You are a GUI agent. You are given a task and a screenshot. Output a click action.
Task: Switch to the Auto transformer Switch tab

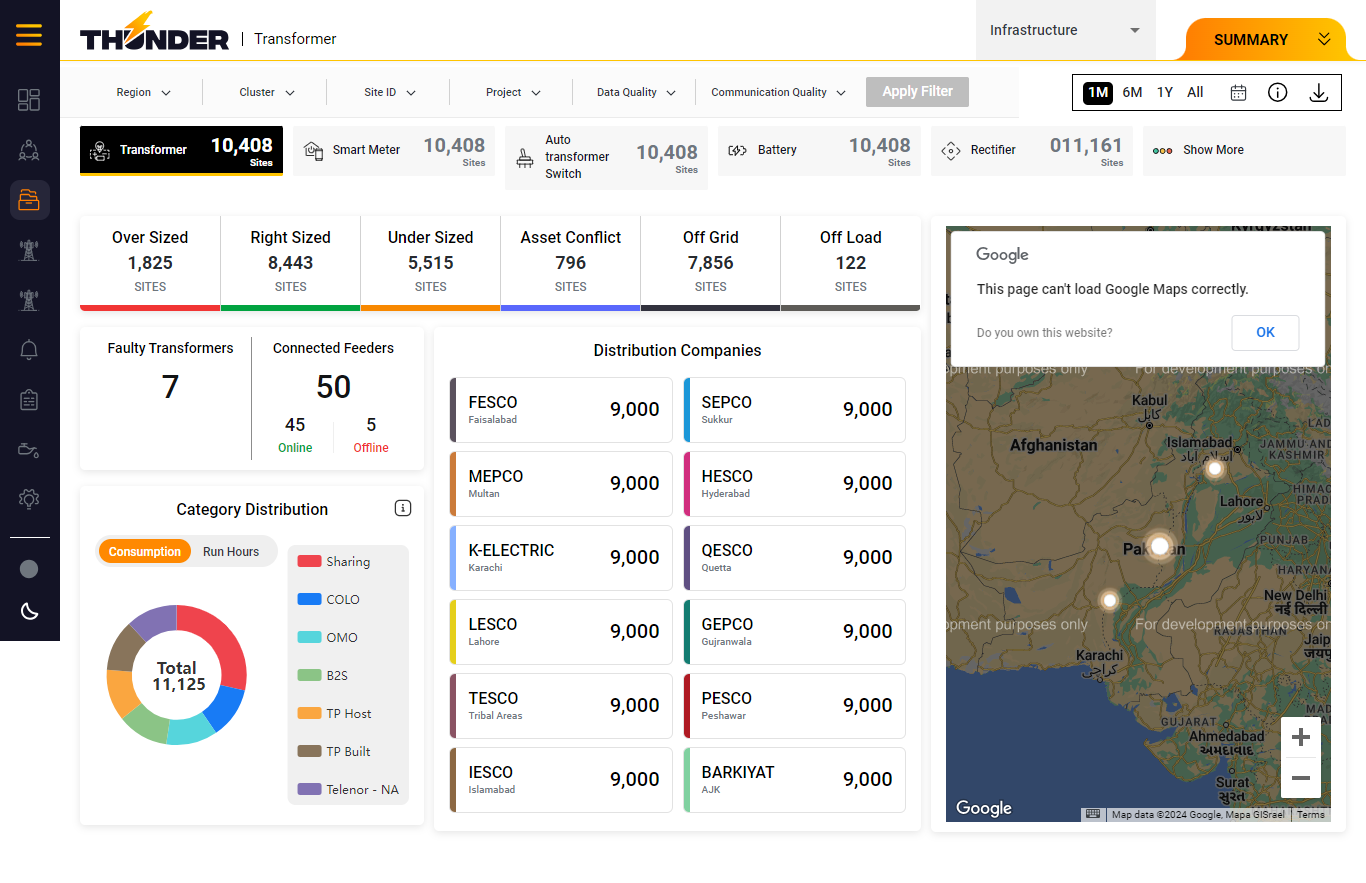pos(606,157)
